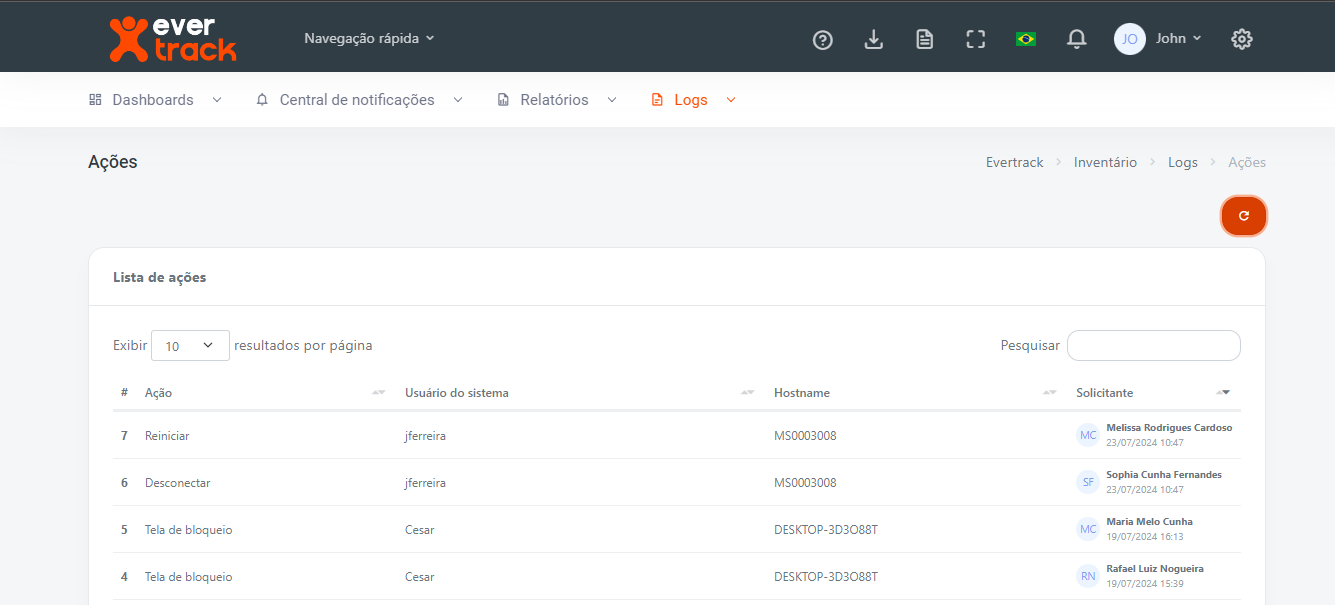Change language via Brazil flag icon

click(1025, 39)
